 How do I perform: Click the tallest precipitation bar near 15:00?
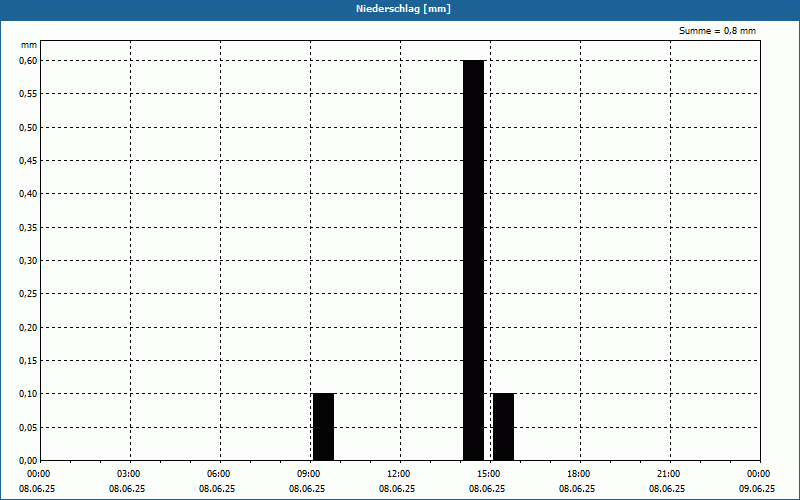[473, 260]
